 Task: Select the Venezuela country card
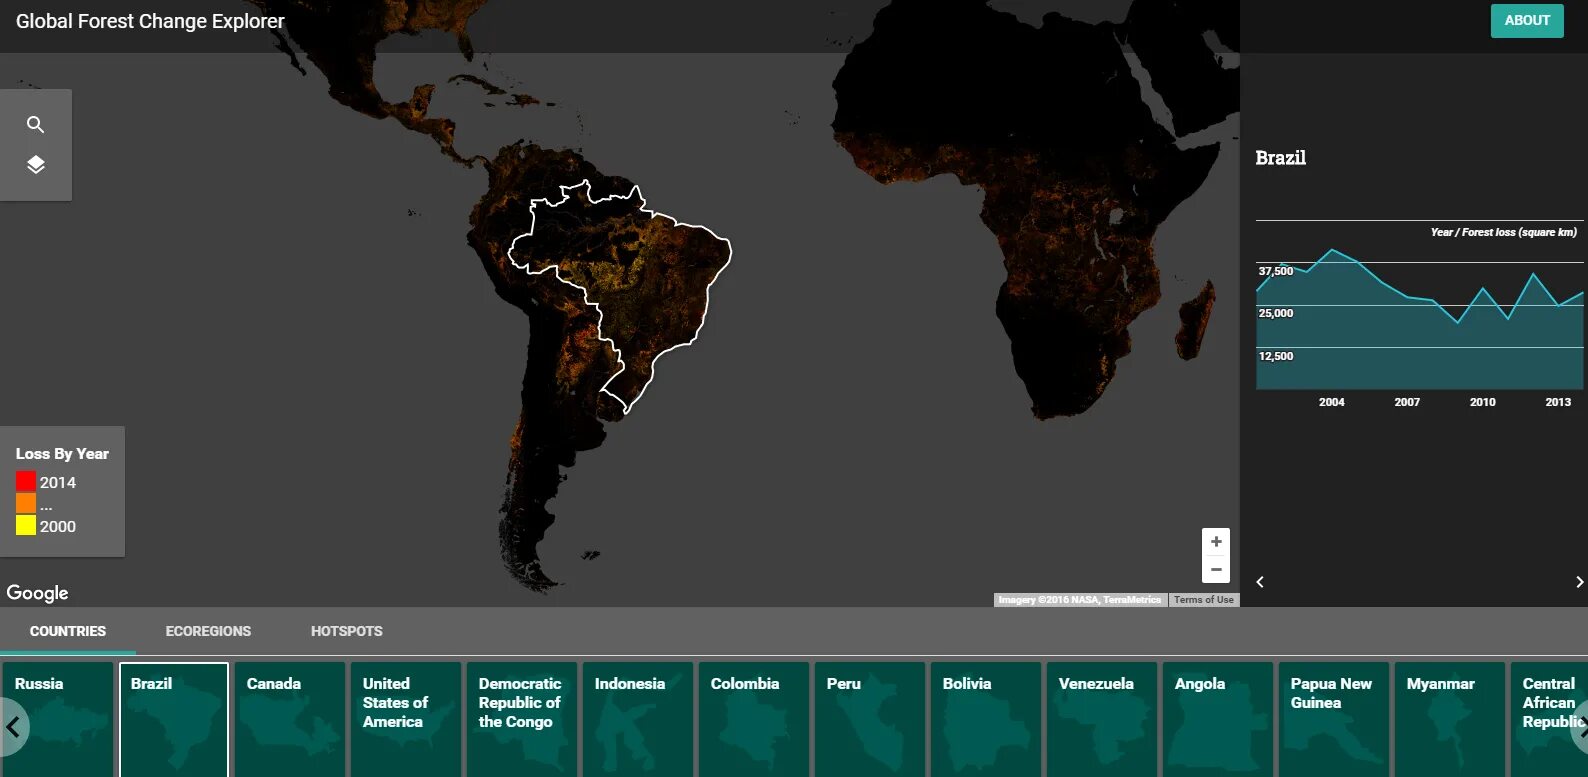click(x=1102, y=719)
